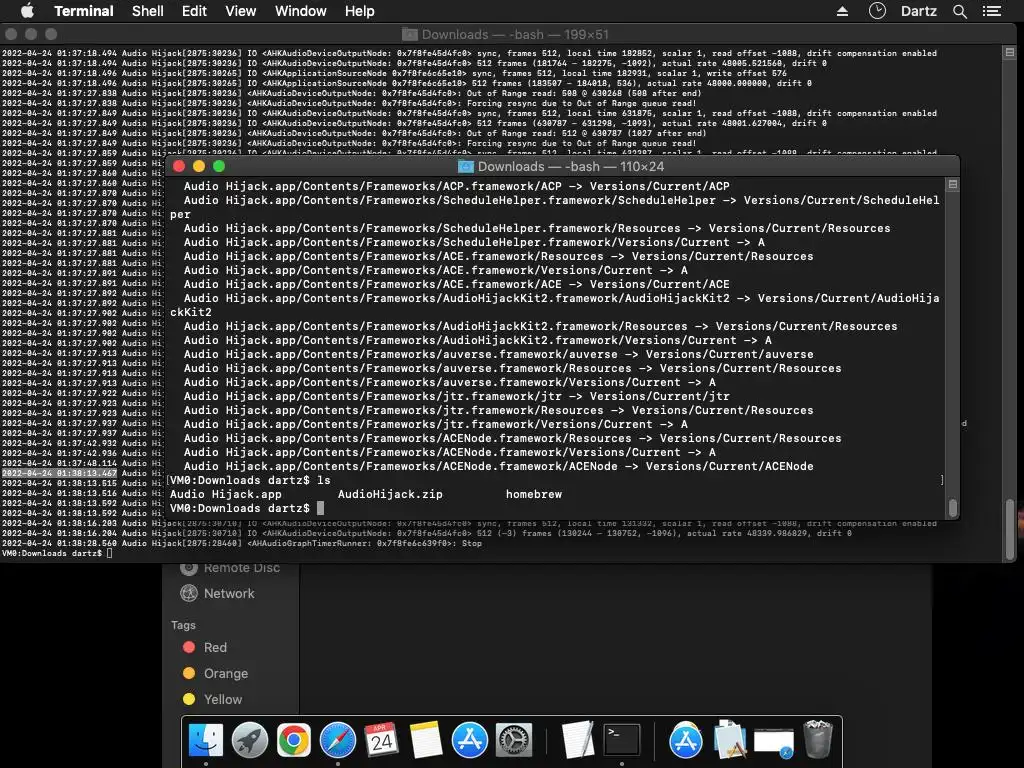The image size is (1024, 768).
Task: Open Spotlight search magnifier icon
Action: 959,11
